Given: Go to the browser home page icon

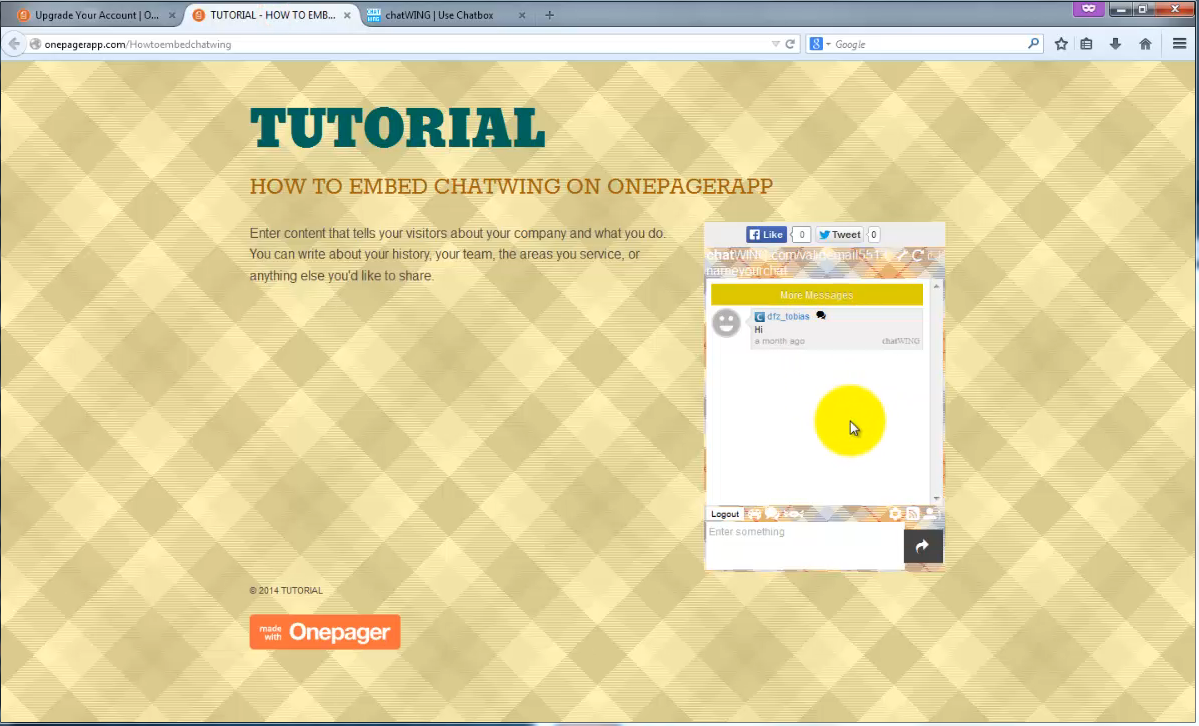Looking at the screenshot, I should [1145, 44].
